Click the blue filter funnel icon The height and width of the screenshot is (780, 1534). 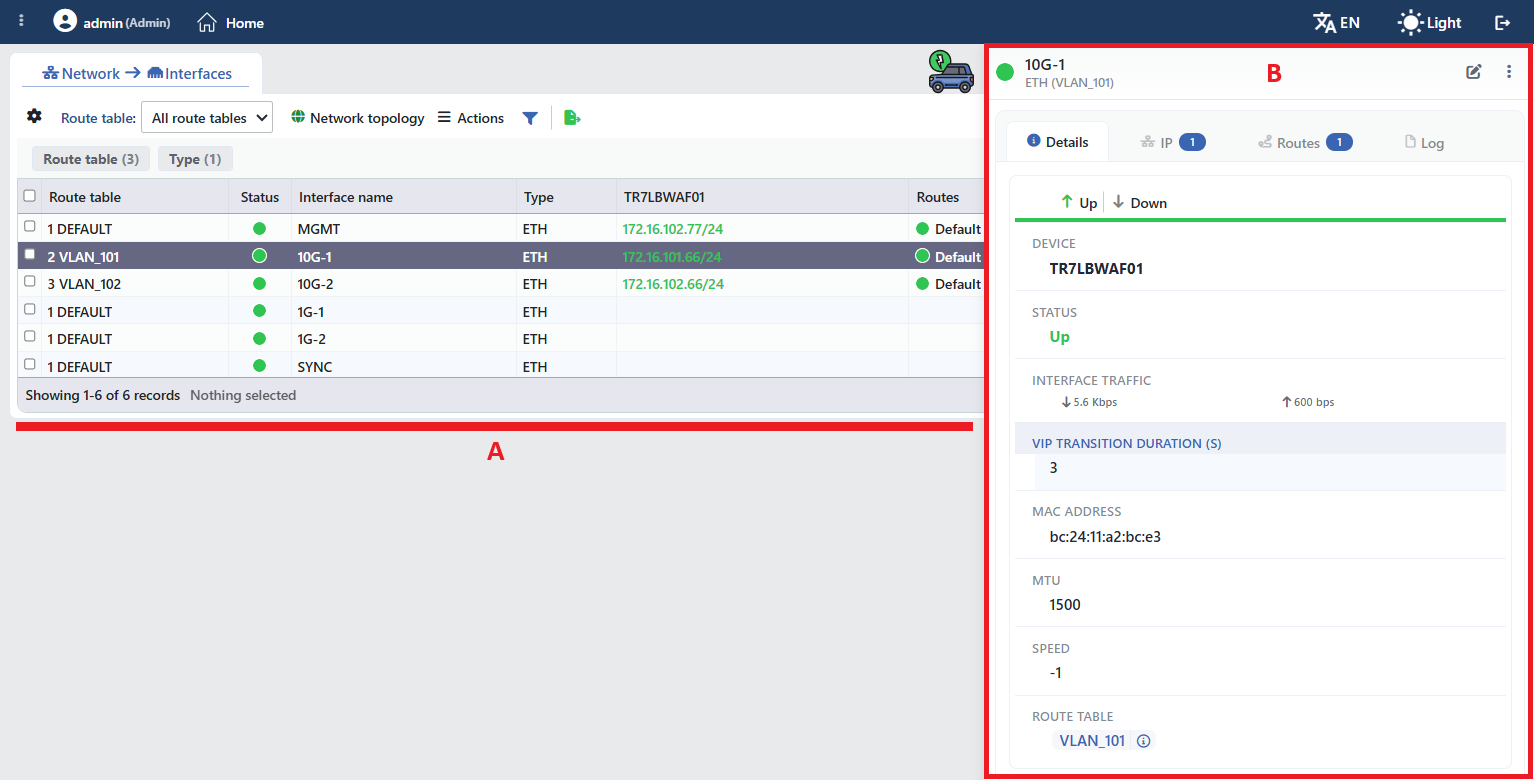pyautogui.click(x=530, y=118)
